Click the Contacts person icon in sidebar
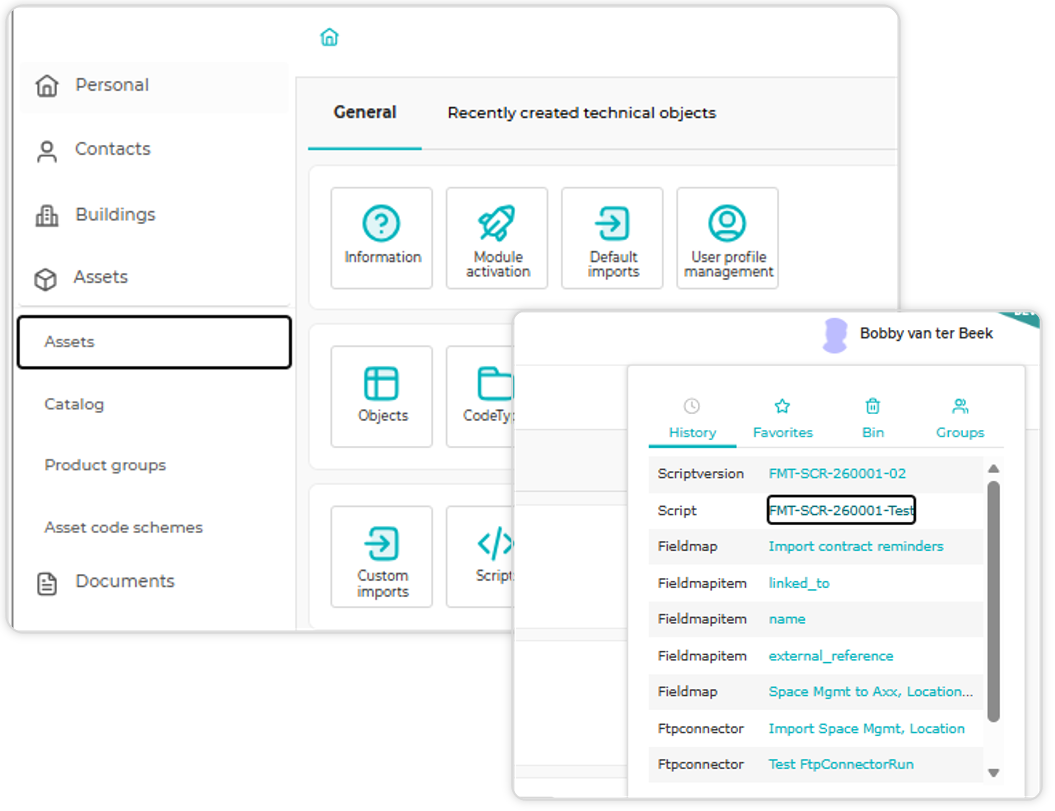This screenshot has width=1055, height=811. point(47,151)
